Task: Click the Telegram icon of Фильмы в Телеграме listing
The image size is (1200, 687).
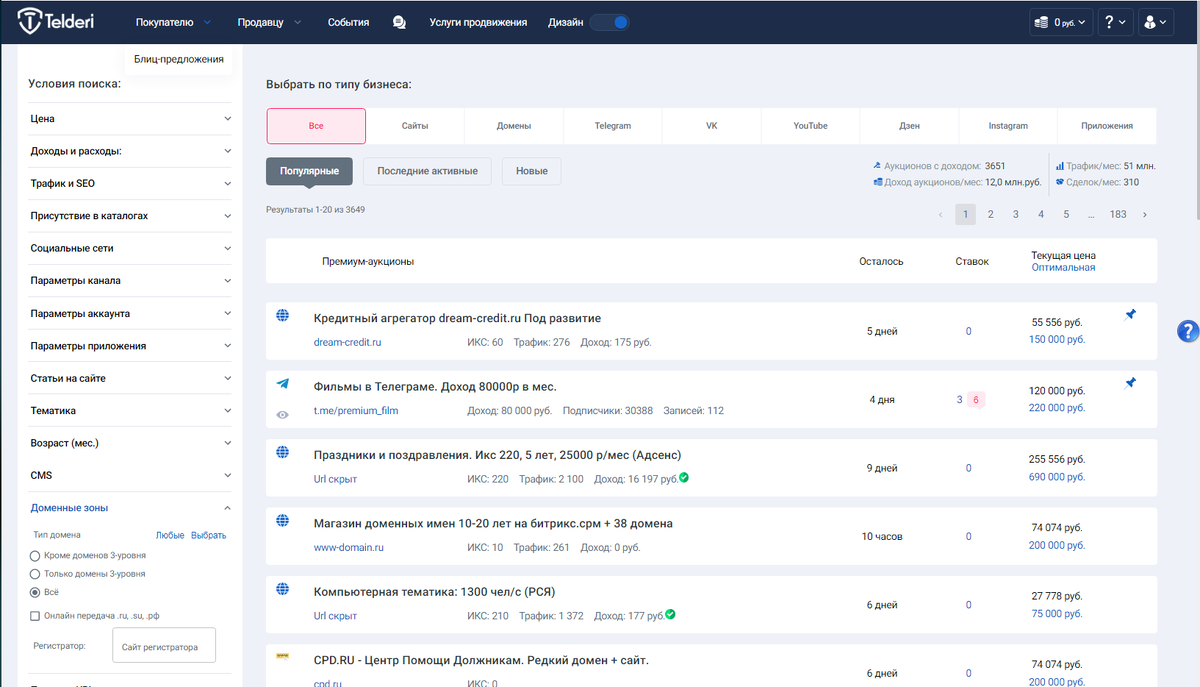Action: point(283,384)
